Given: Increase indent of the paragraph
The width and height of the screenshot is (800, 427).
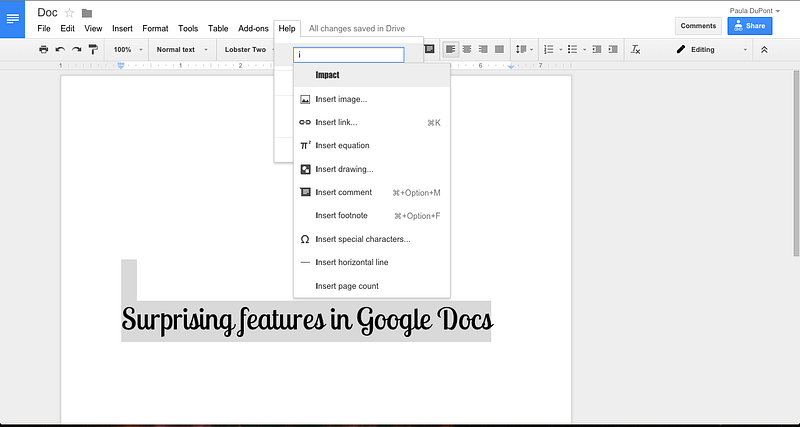Looking at the screenshot, I should [x=612, y=49].
